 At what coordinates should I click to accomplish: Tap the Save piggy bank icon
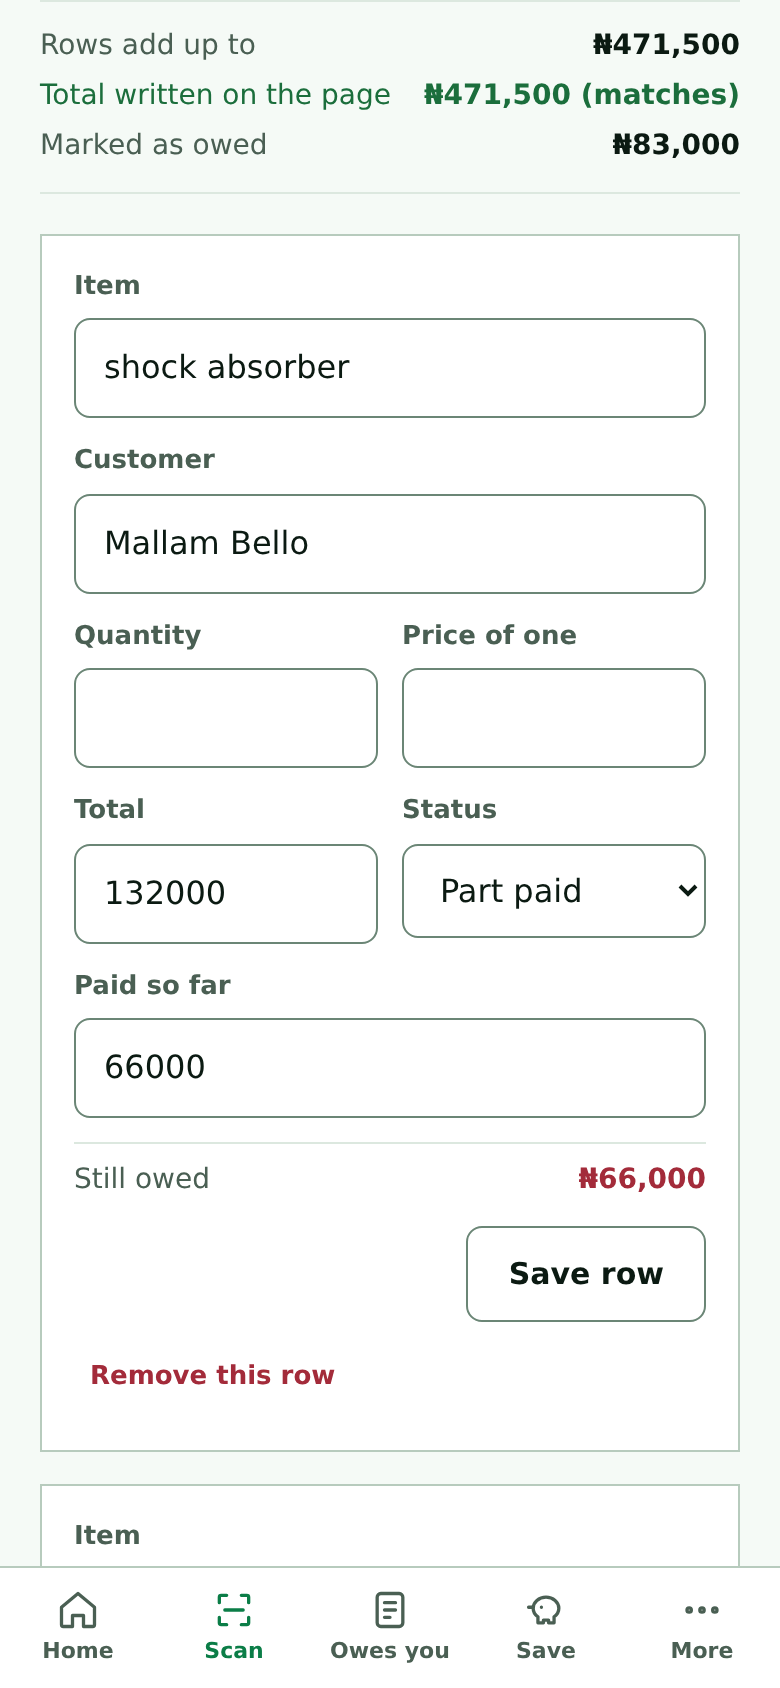(x=546, y=1610)
